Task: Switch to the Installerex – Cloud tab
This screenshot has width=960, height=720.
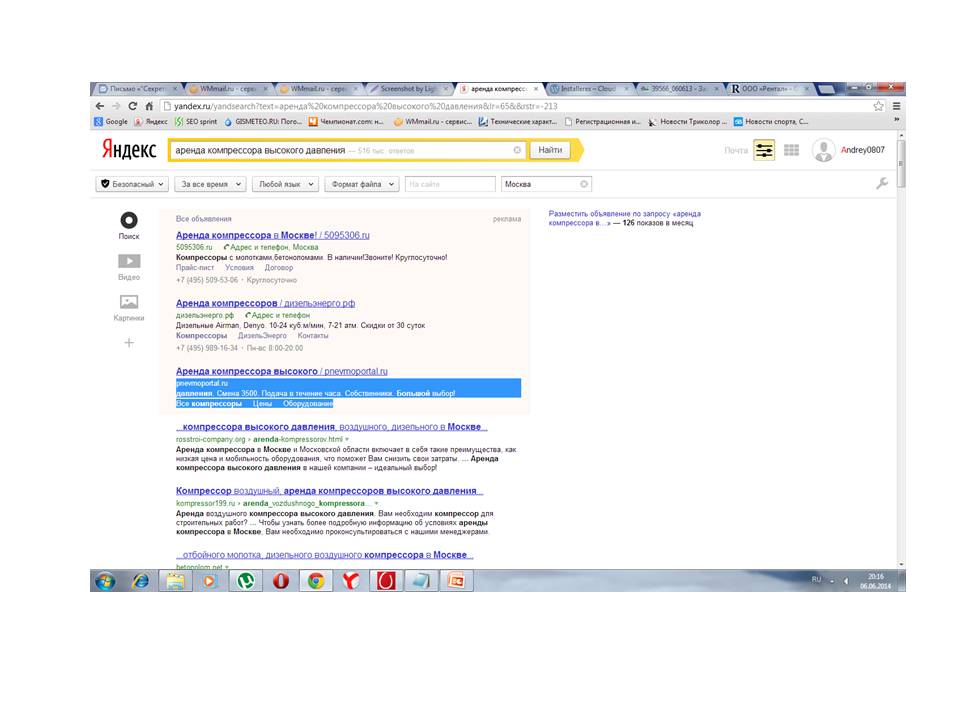Action: (x=588, y=89)
